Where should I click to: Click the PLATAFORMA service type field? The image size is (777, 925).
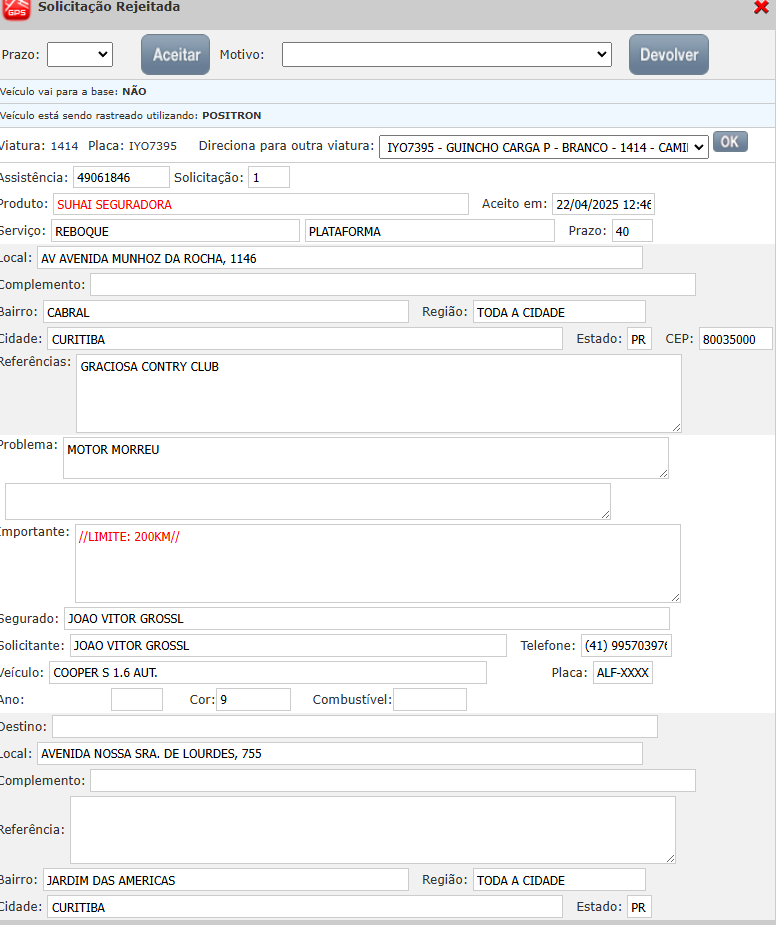430,231
